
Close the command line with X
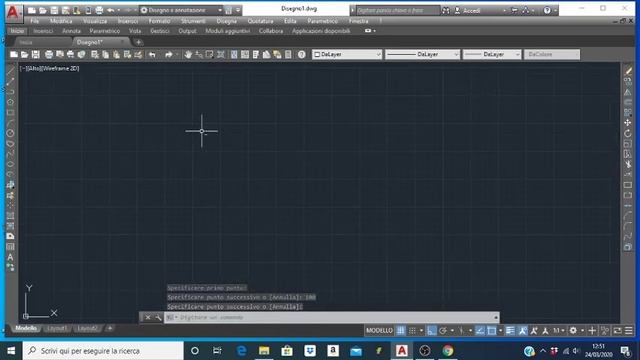148,317
